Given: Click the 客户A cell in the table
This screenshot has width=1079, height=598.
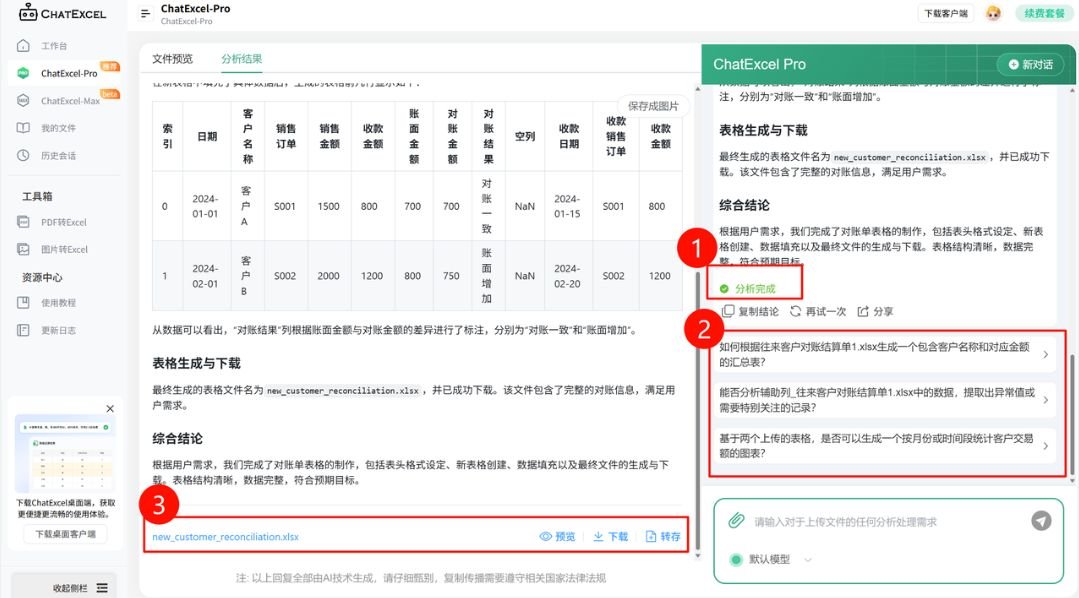Looking at the screenshot, I should tap(248, 206).
